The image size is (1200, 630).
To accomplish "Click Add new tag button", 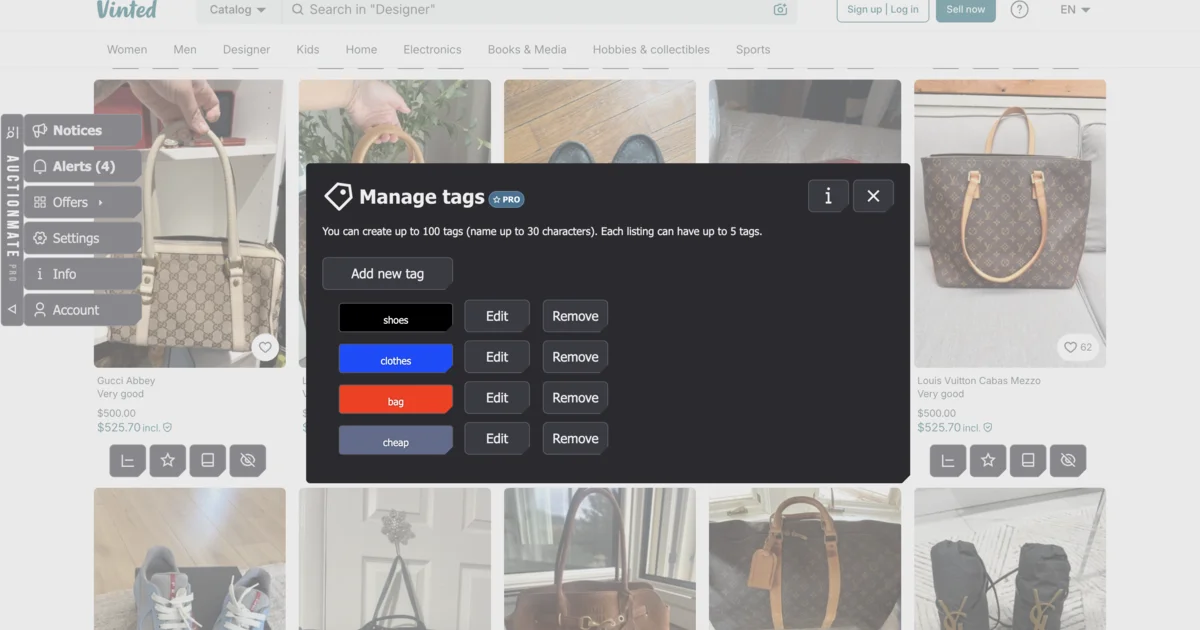I will (387, 274).
